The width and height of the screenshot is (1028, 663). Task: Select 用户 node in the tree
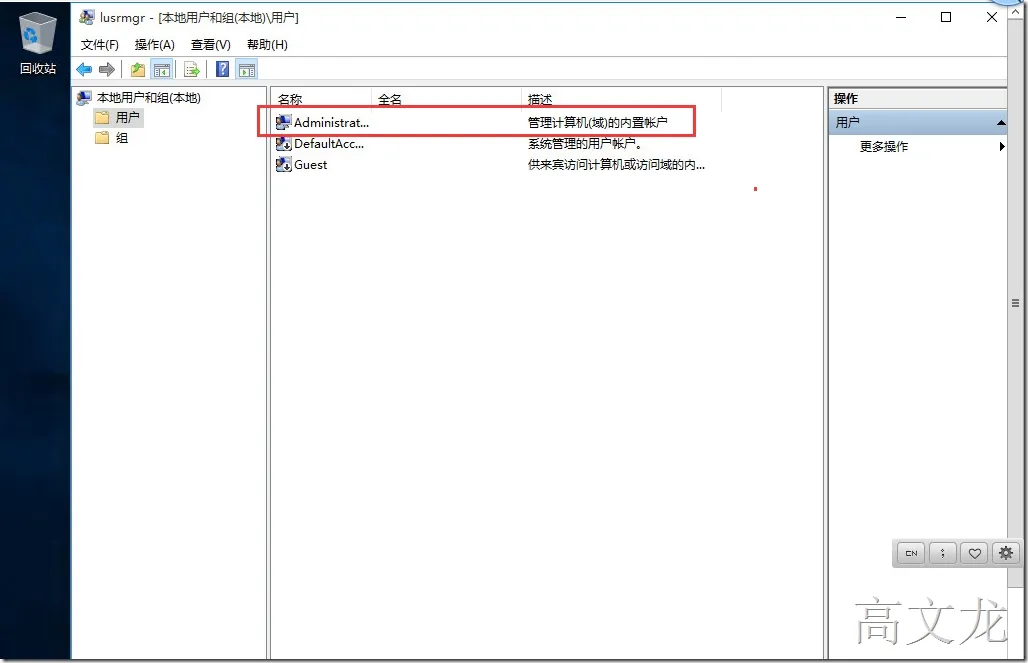127,117
